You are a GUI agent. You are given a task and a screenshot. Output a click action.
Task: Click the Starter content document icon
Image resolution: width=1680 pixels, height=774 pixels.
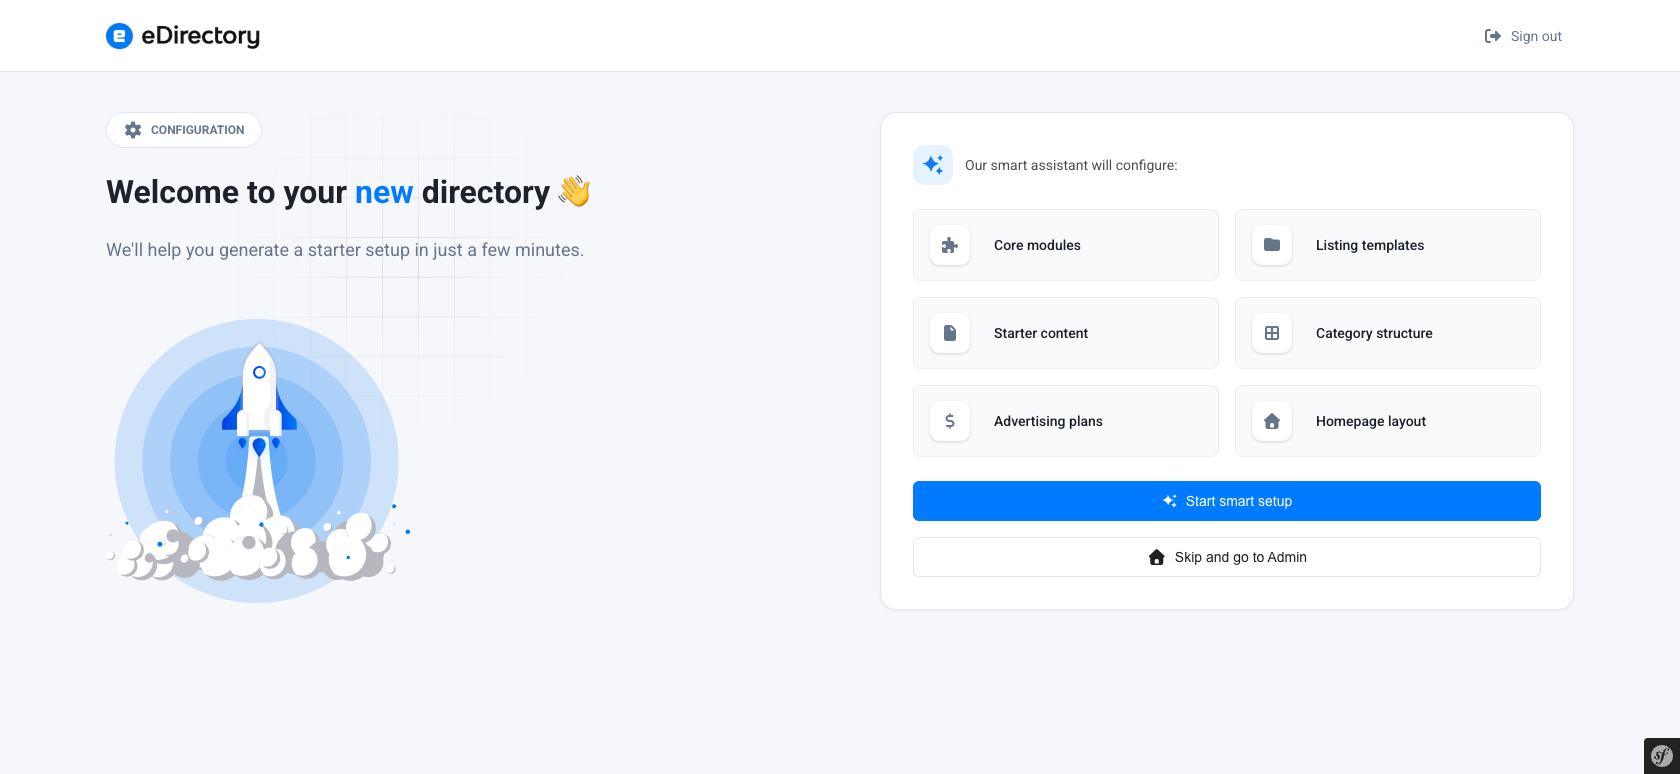[950, 333]
